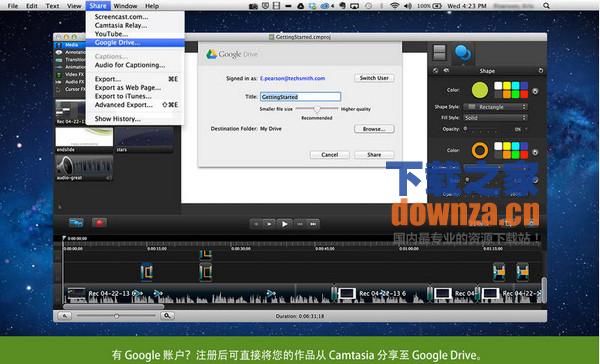Open the Spotlight search icon in menu bar

point(546,6)
